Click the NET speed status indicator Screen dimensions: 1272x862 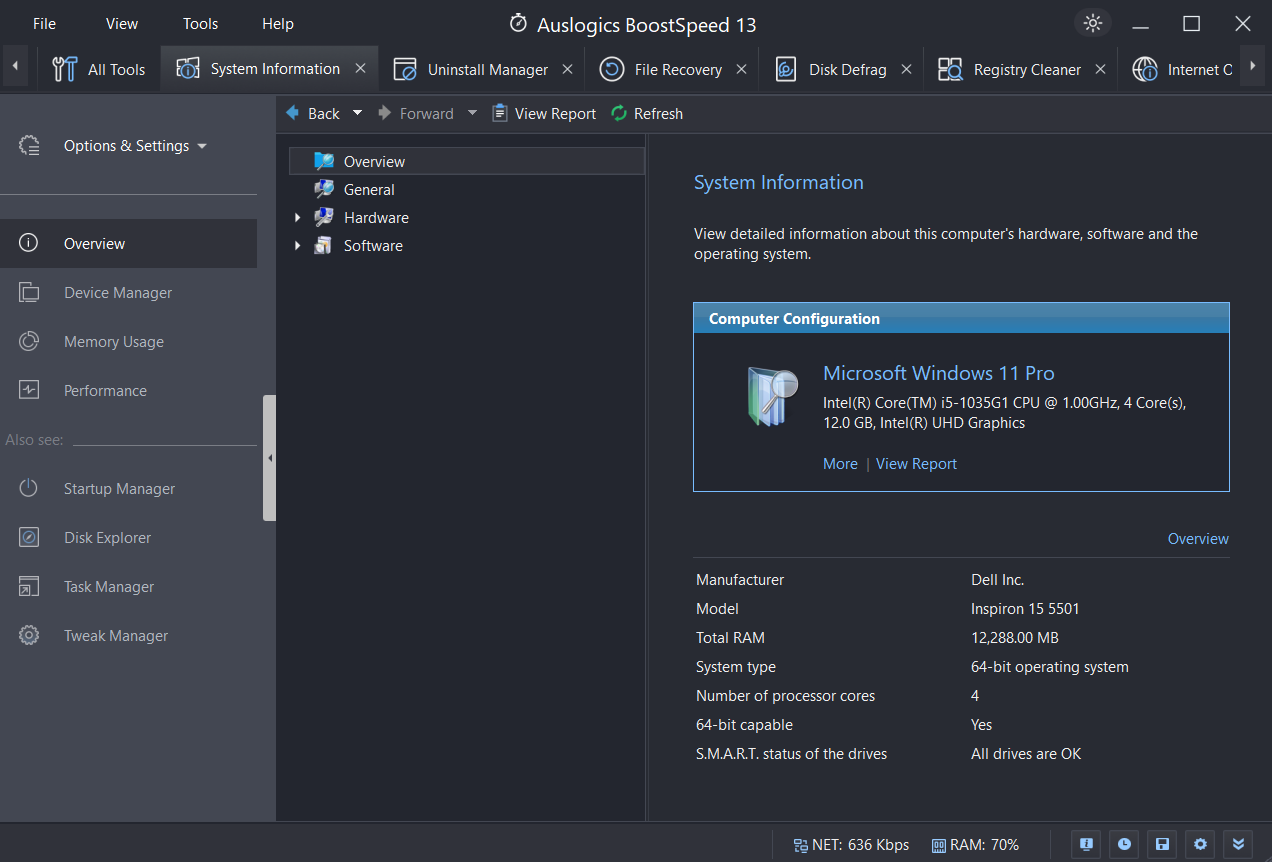[851, 844]
